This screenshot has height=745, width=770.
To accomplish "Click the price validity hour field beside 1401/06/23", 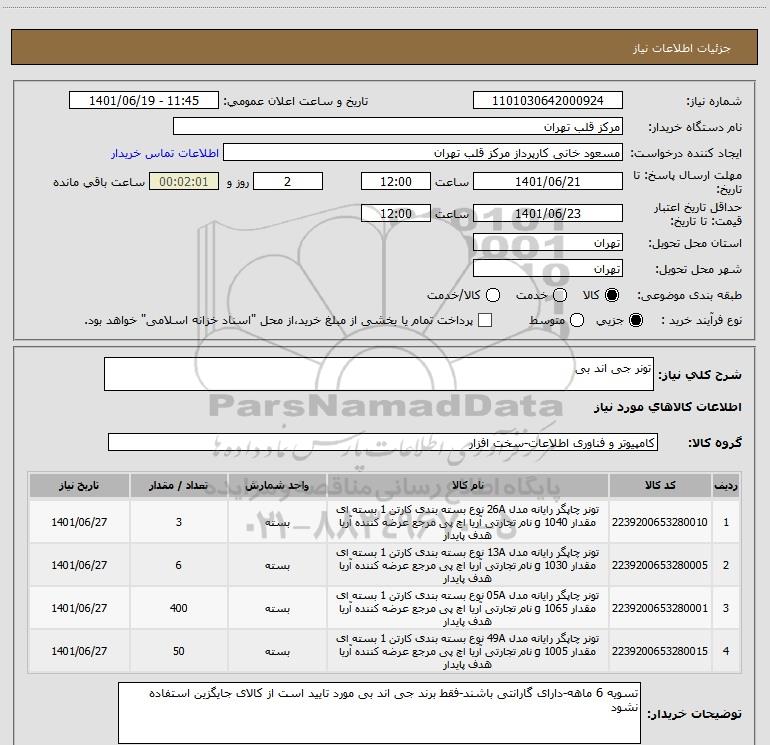I will point(396,214).
